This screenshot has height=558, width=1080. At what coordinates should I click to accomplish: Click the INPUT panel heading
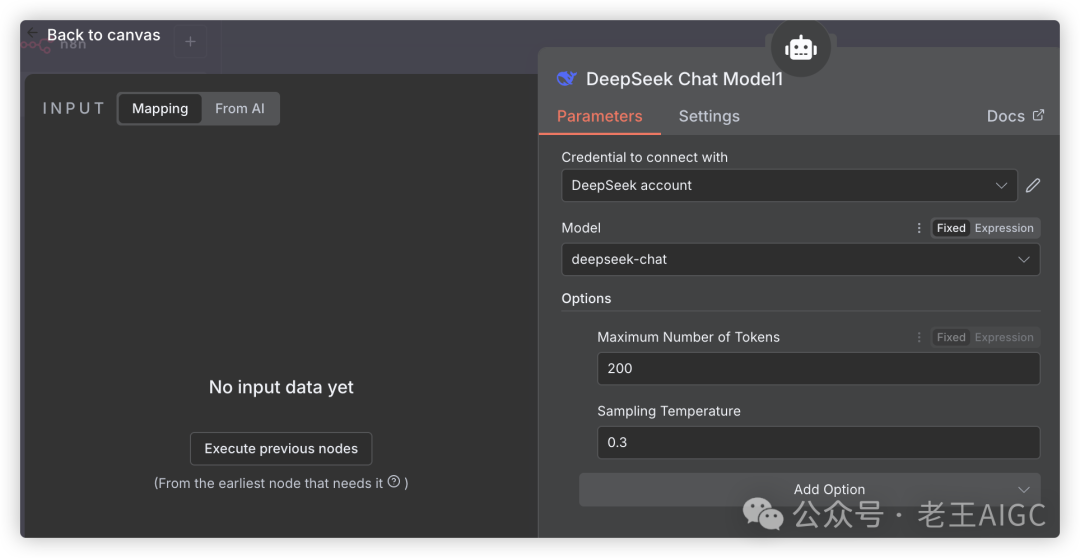74,108
